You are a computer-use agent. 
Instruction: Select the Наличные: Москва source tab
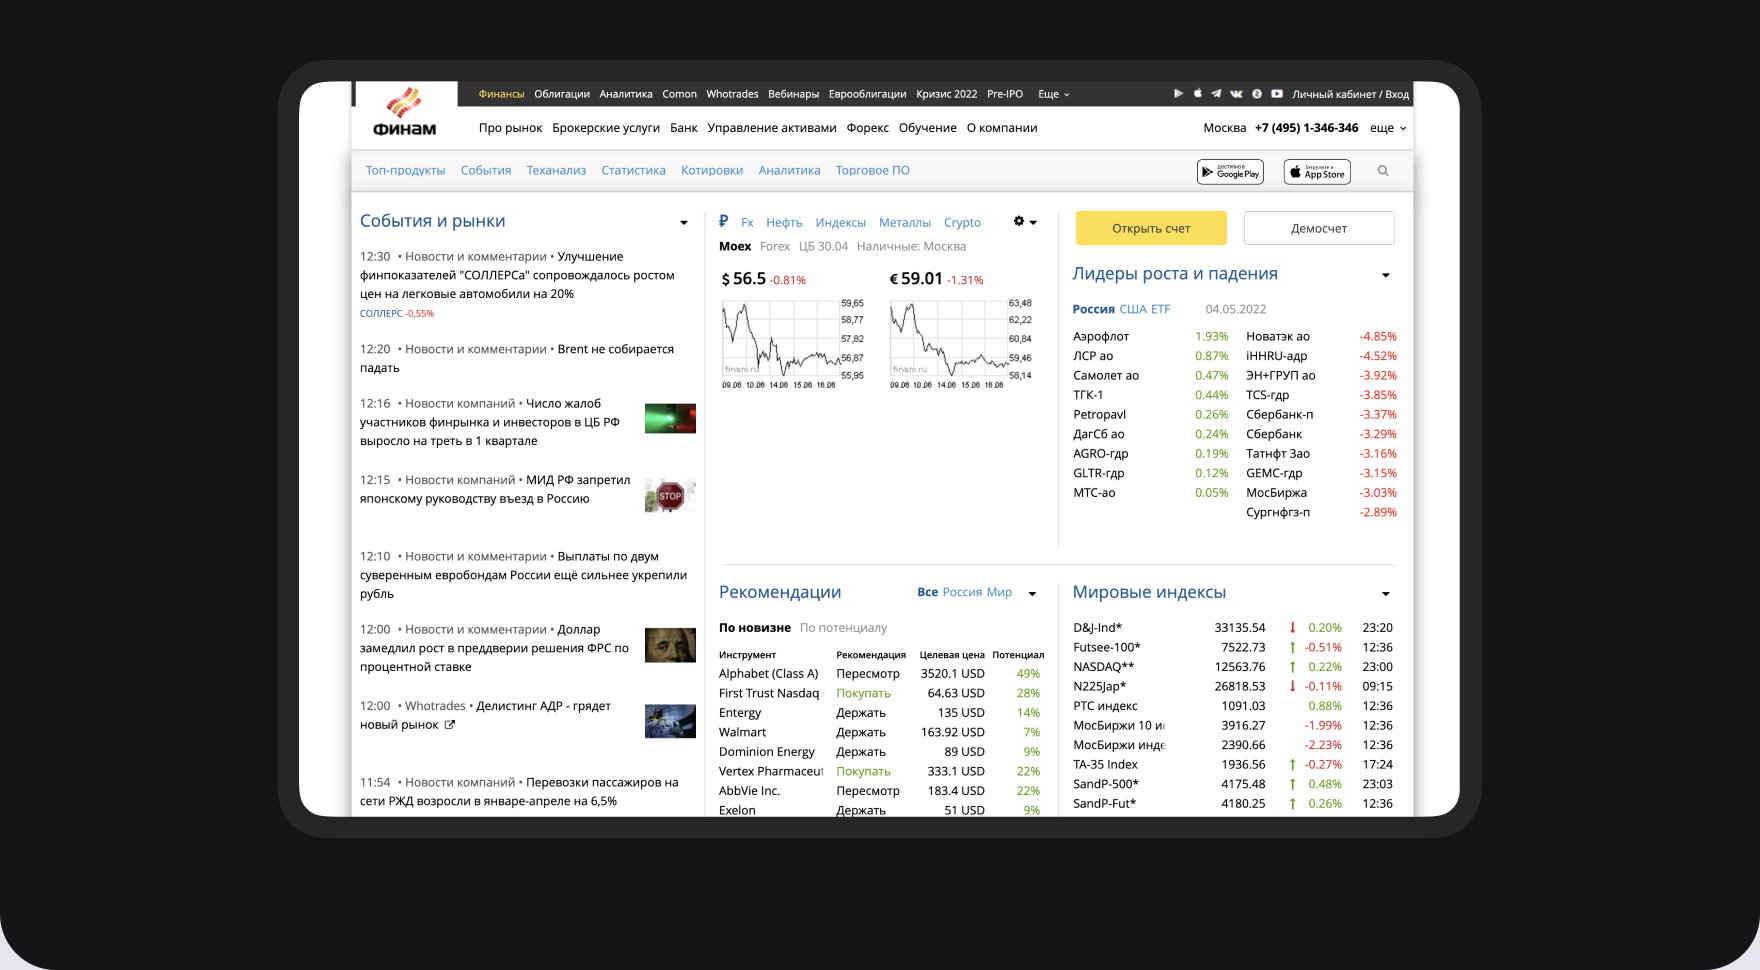tap(911, 247)
